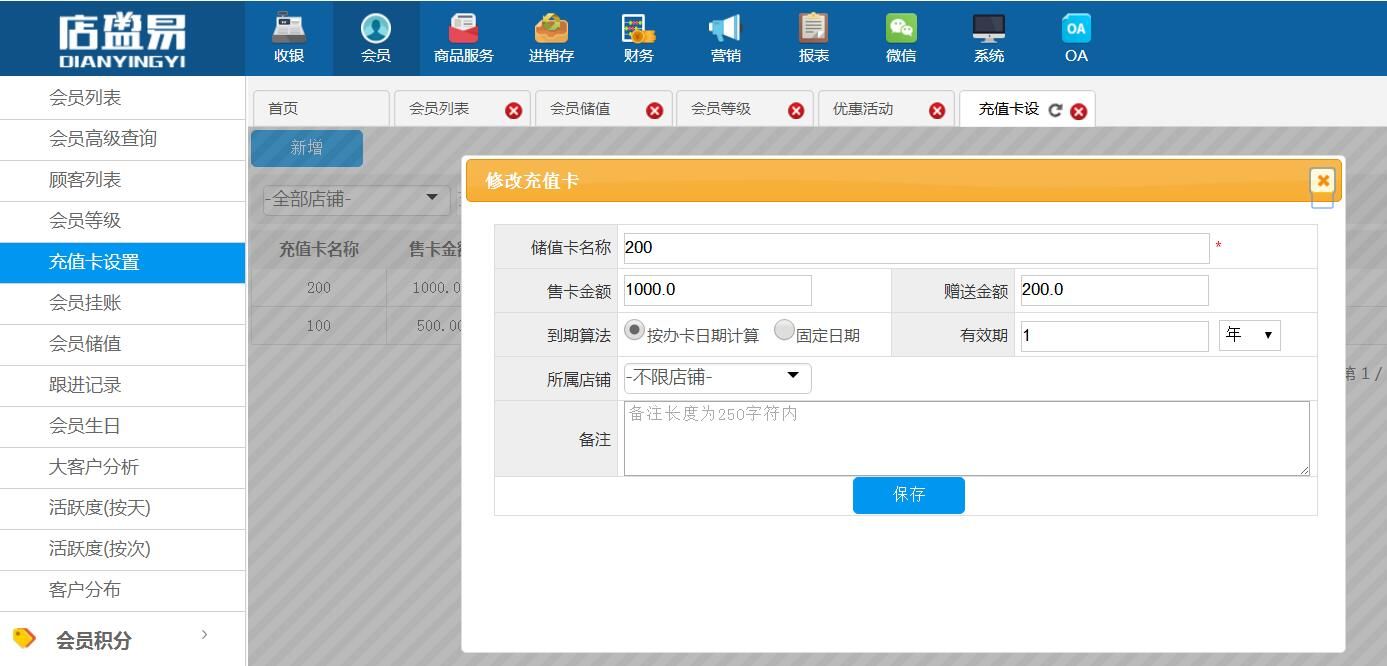Click the 备注 remarks text area
This screenshot has height=666, width=1387.
coord(966,439)
